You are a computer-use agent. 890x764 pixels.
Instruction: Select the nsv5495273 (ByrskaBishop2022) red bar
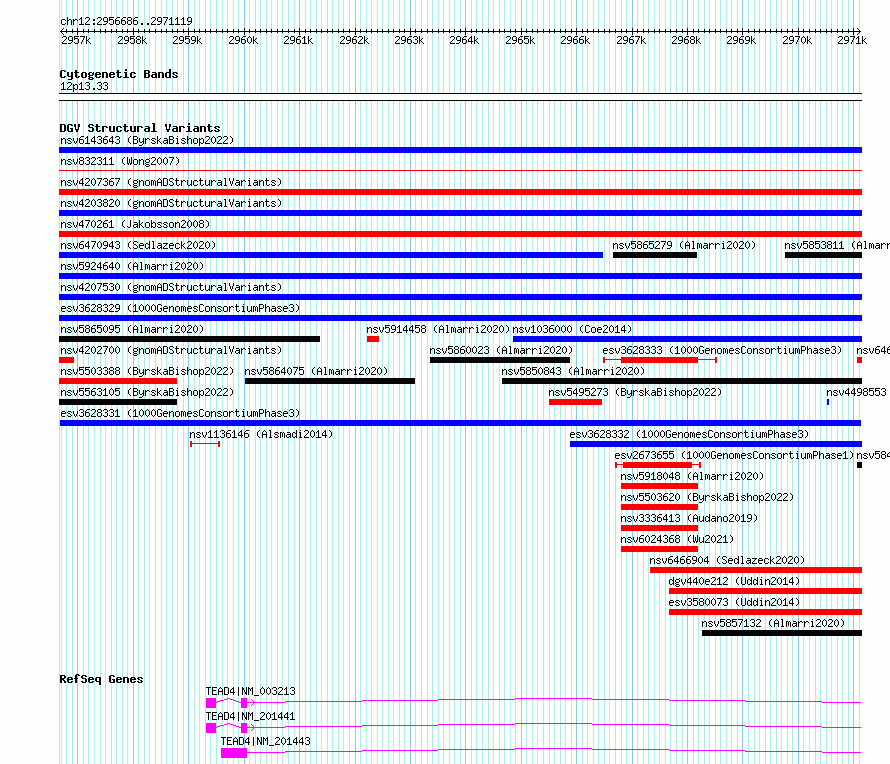click(x=575, y=402)
